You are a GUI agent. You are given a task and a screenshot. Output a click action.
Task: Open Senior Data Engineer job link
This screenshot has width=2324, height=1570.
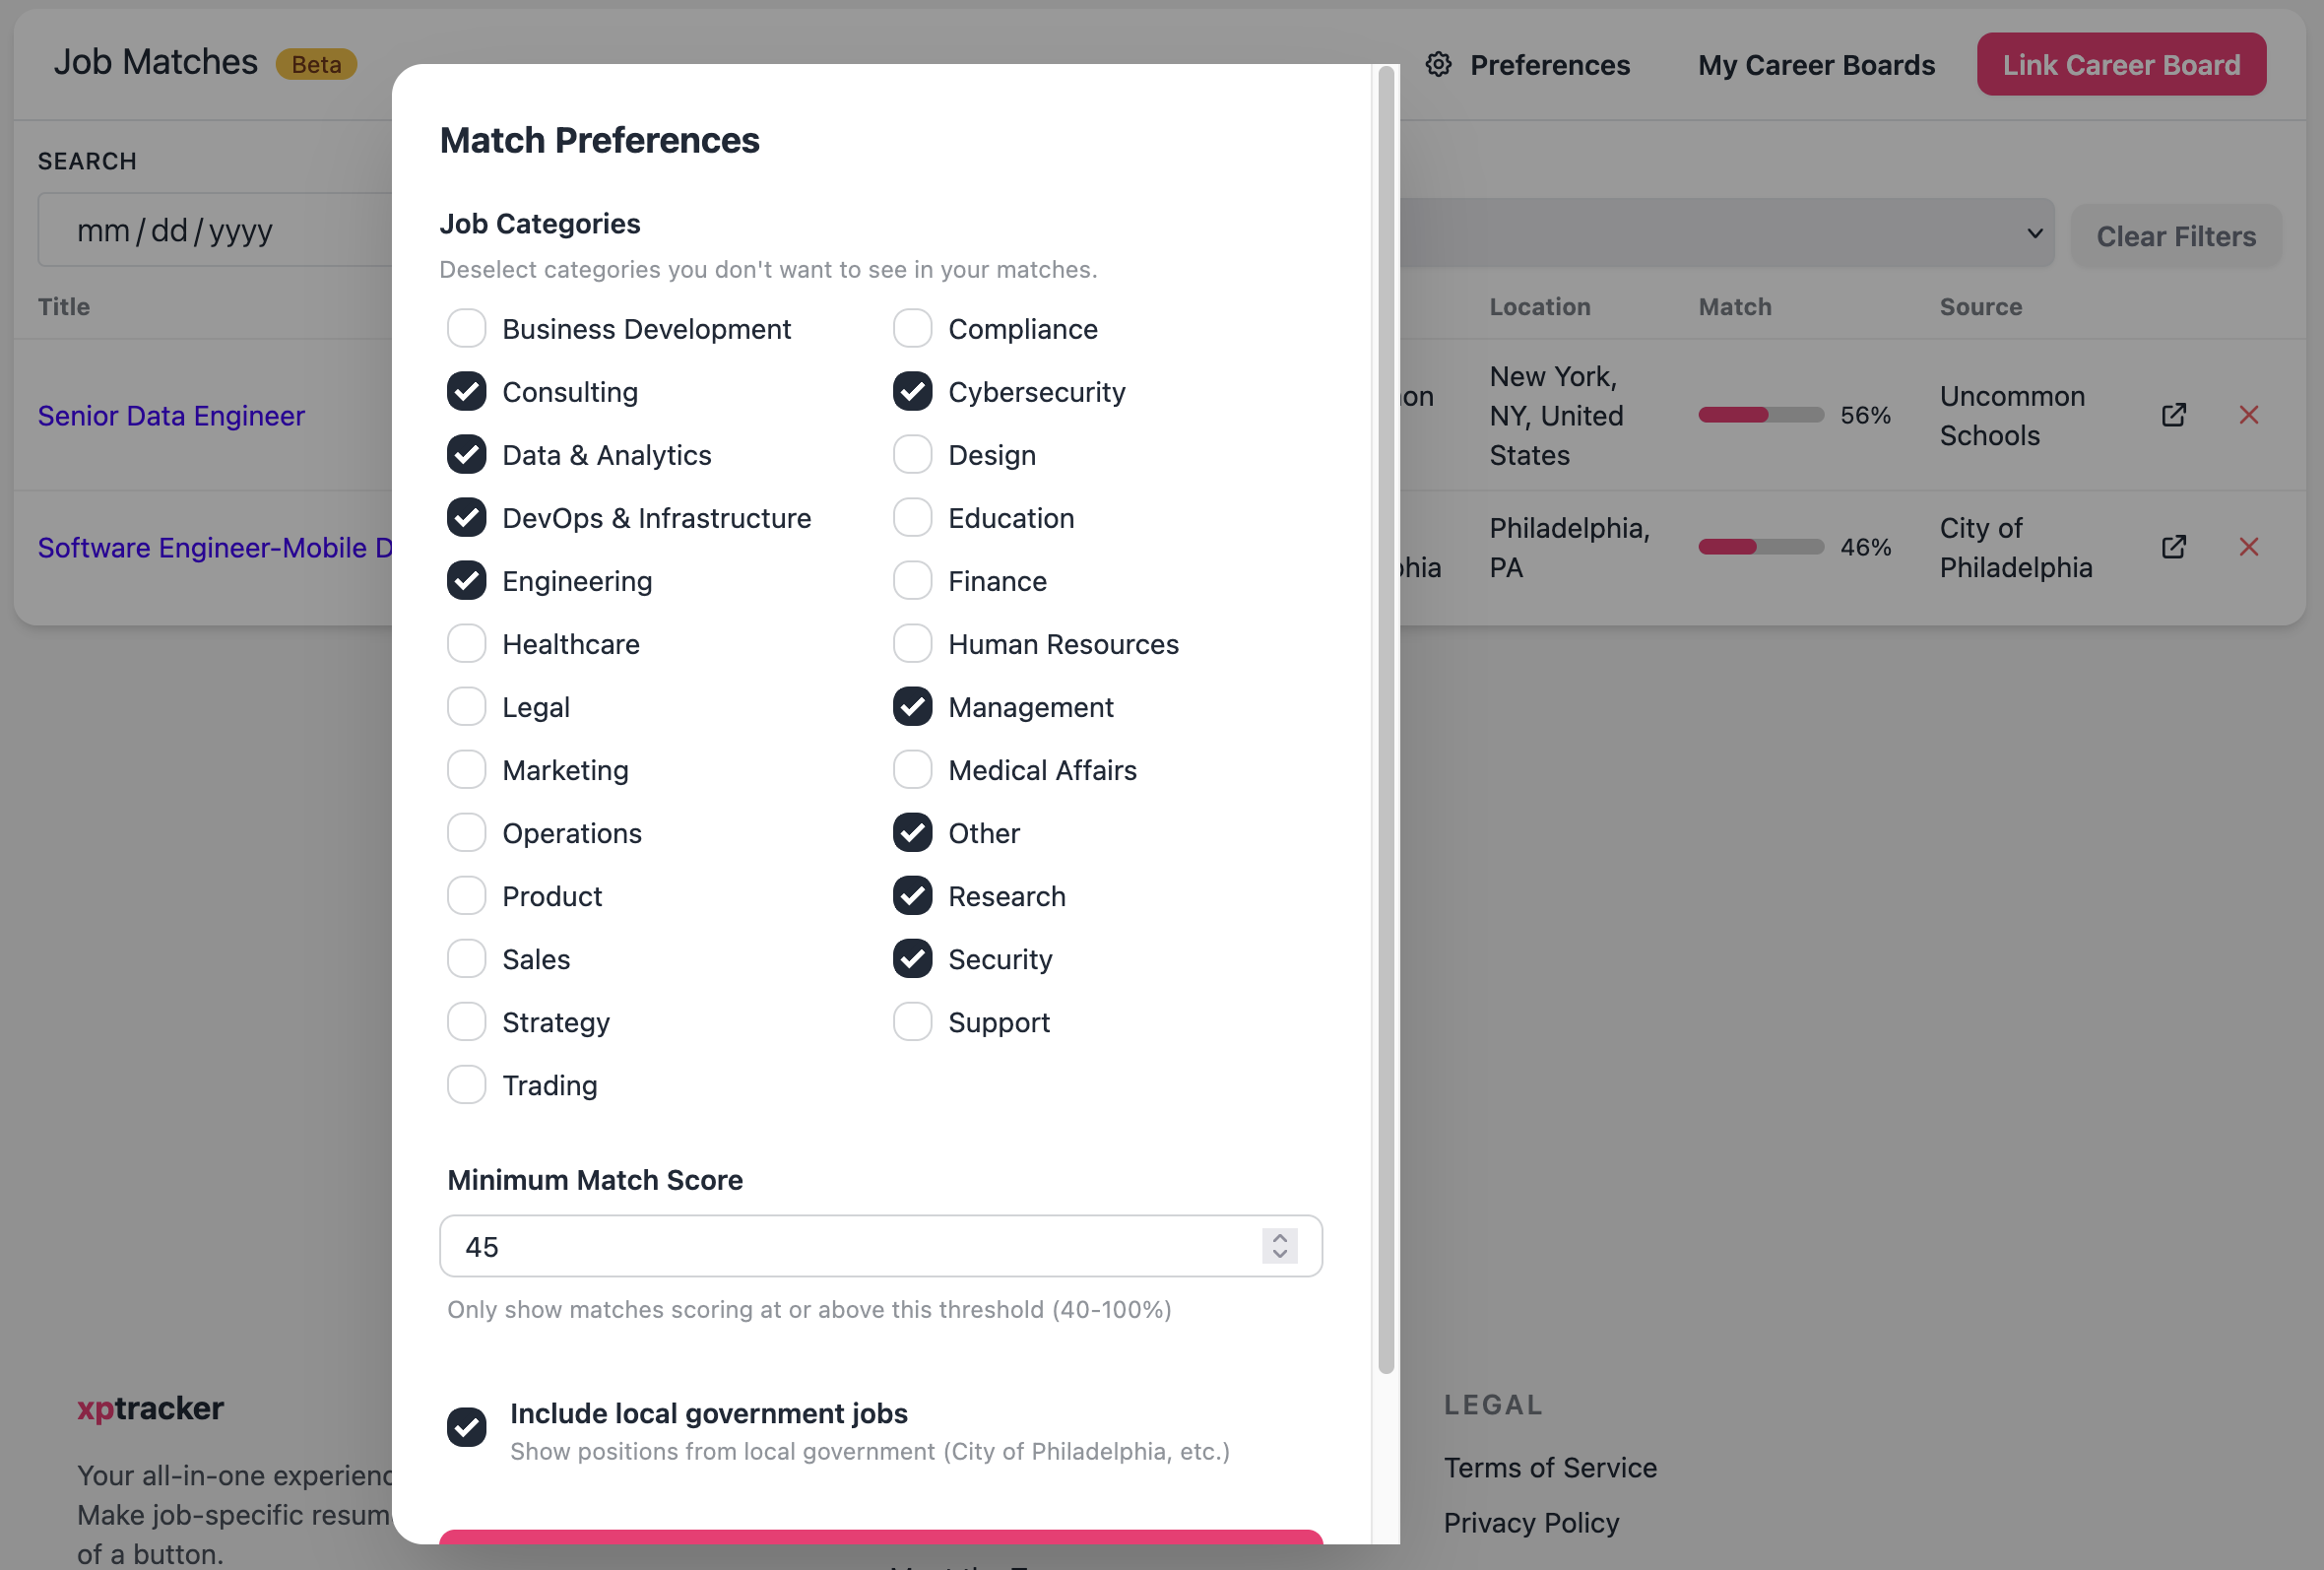click(171, 415)
